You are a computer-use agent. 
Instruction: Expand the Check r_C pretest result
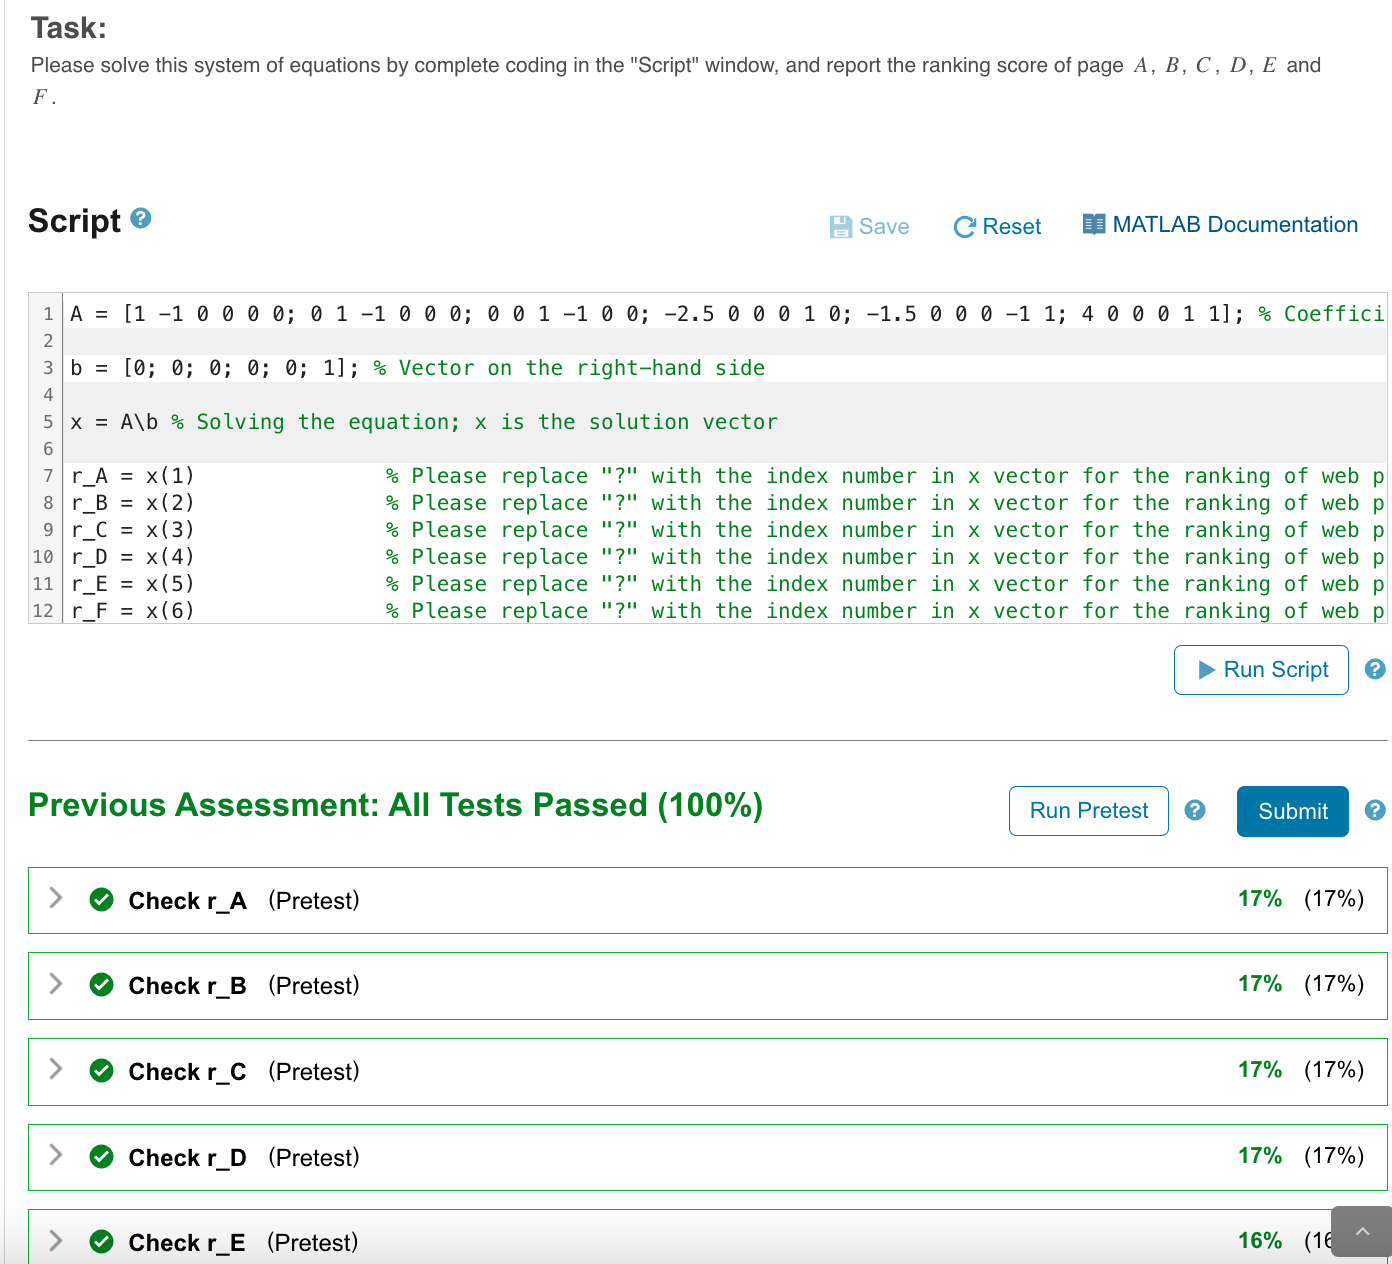[56, 1070]
